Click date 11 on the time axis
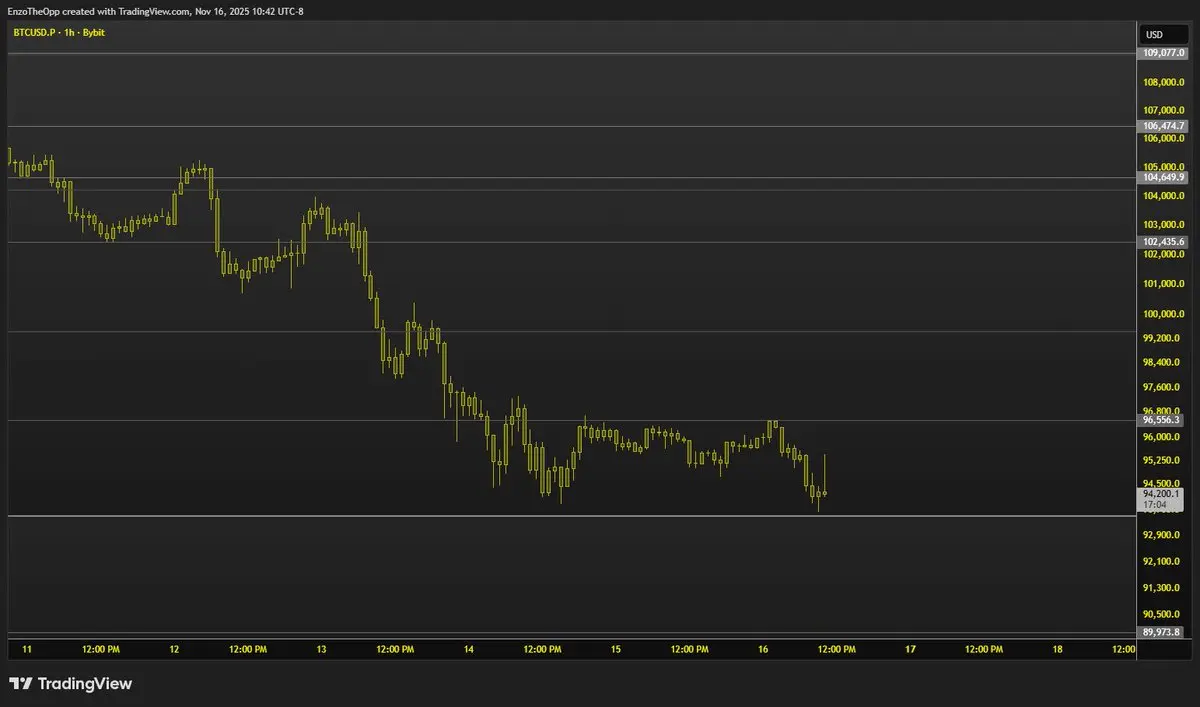 (x=27, y=649)
